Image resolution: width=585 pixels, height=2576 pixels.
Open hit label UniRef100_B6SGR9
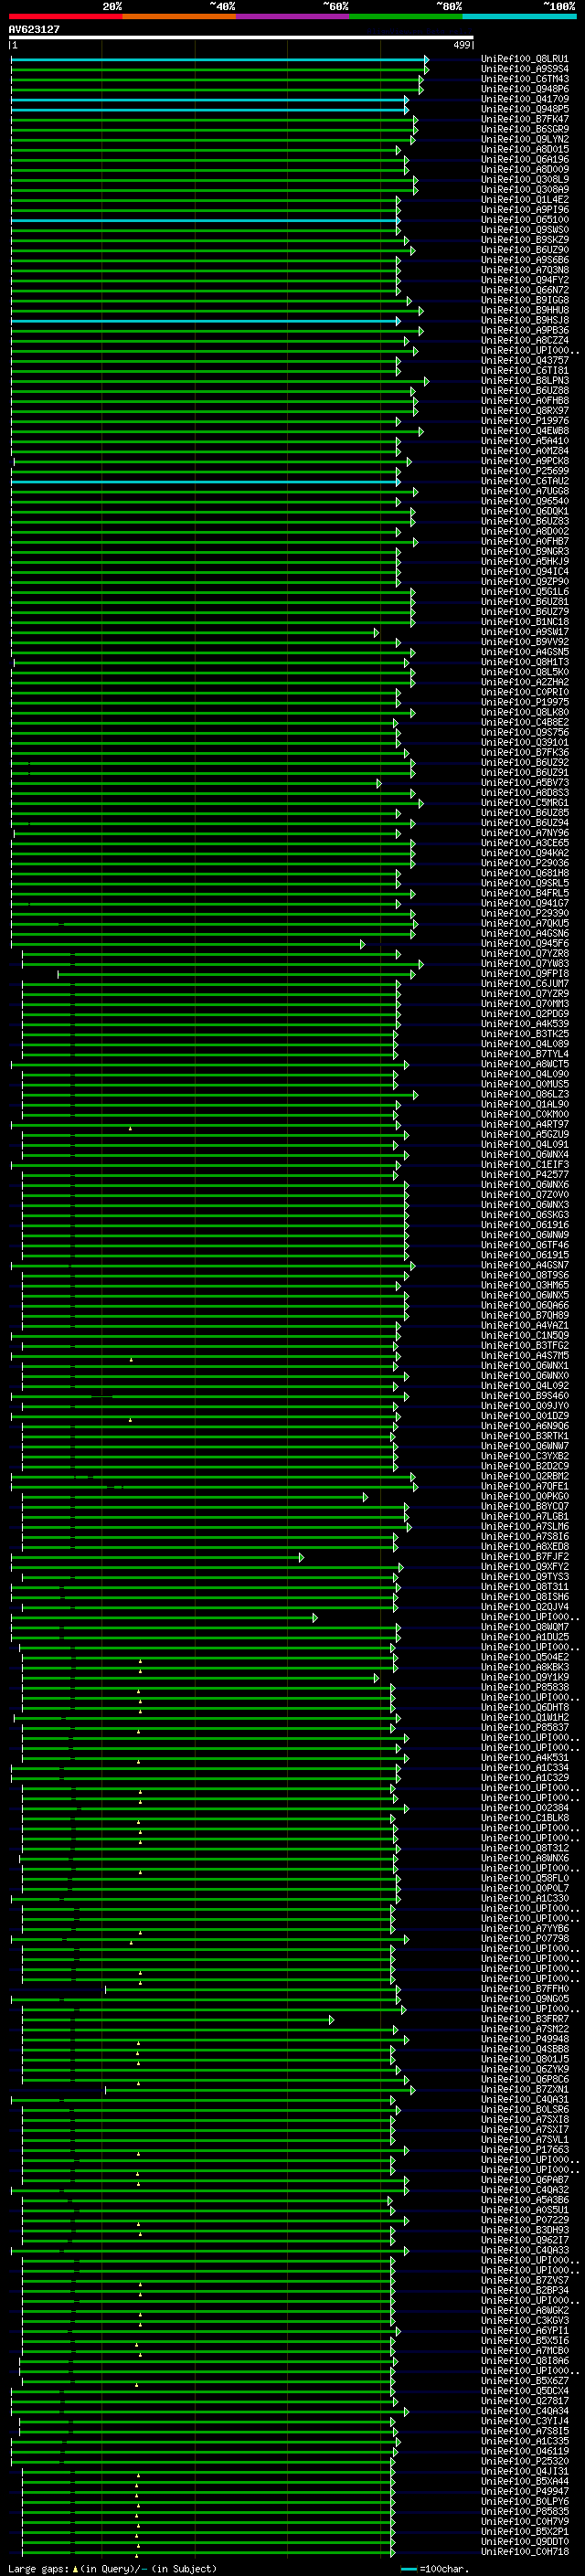(525, 129)
